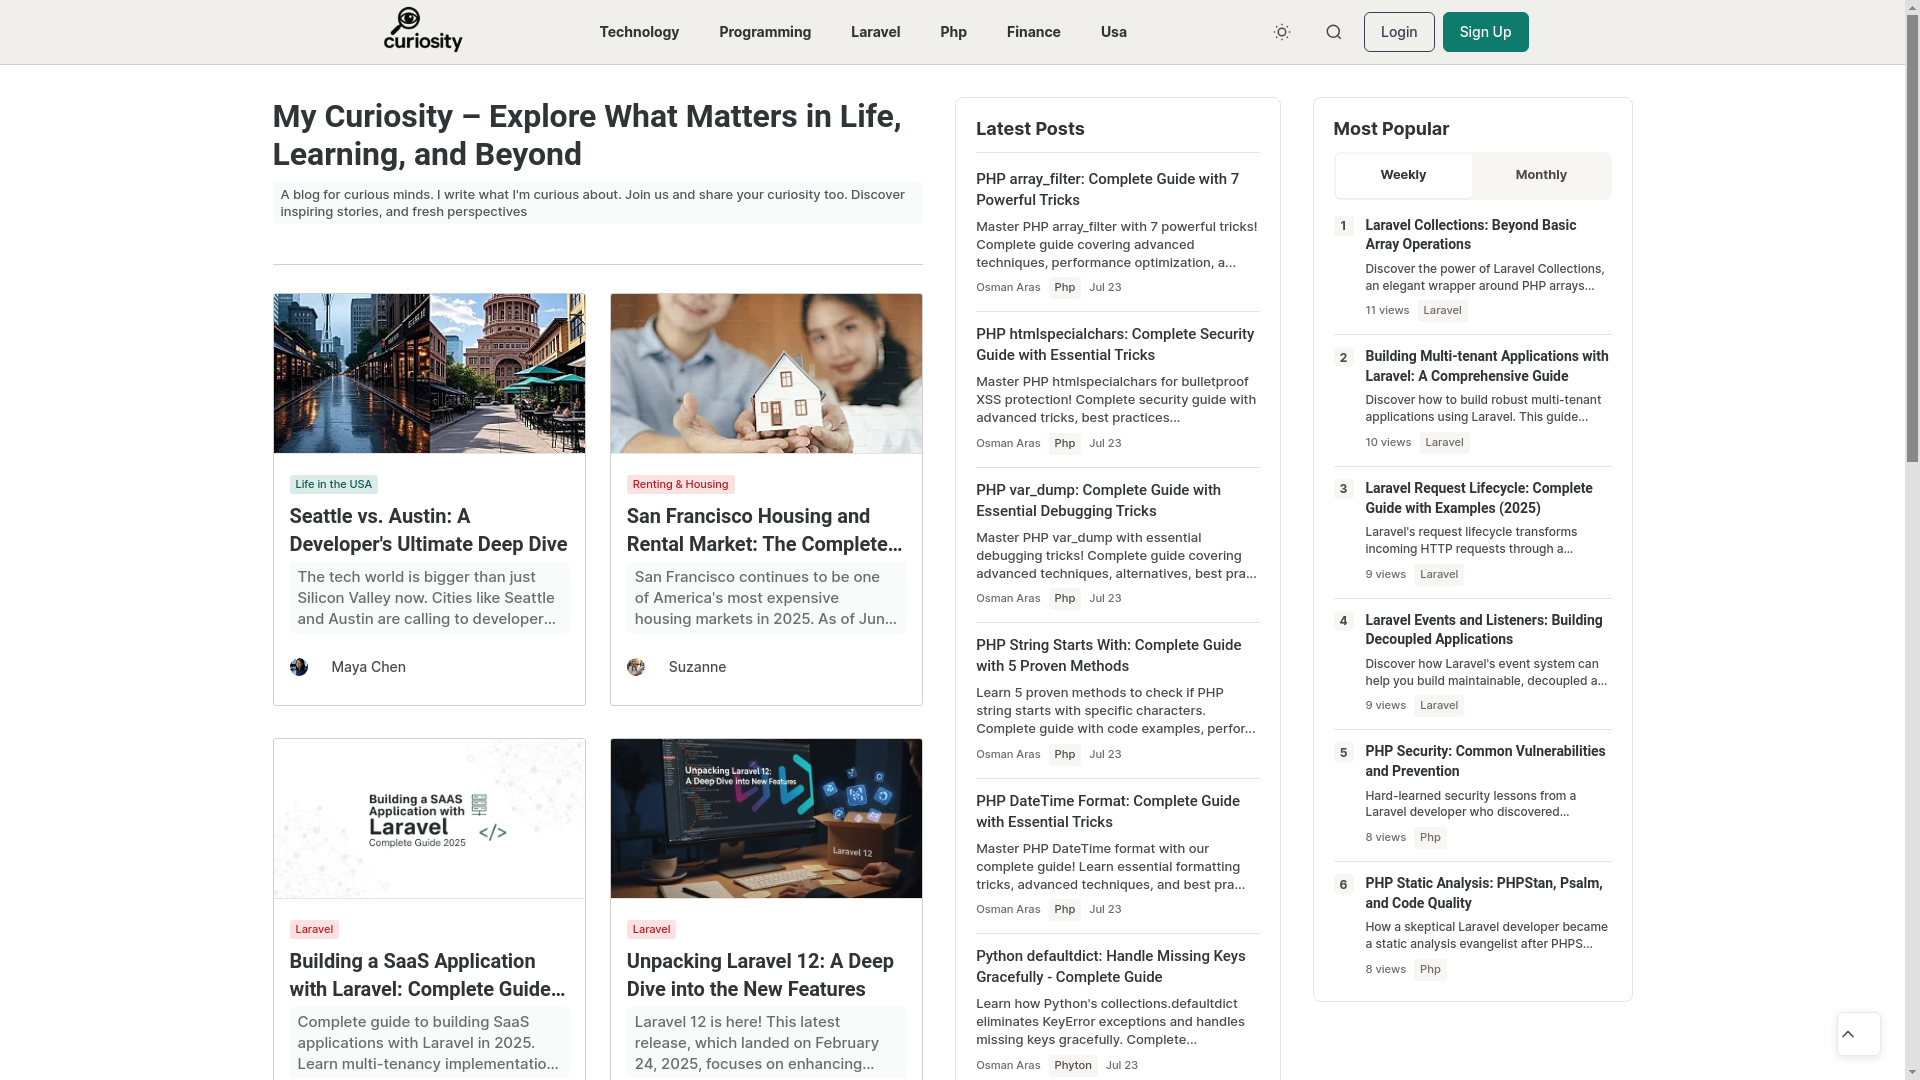Open Python defaultdict Complete Guide post
This screenshot has width=1920, height=1080.
(1110, 966)
